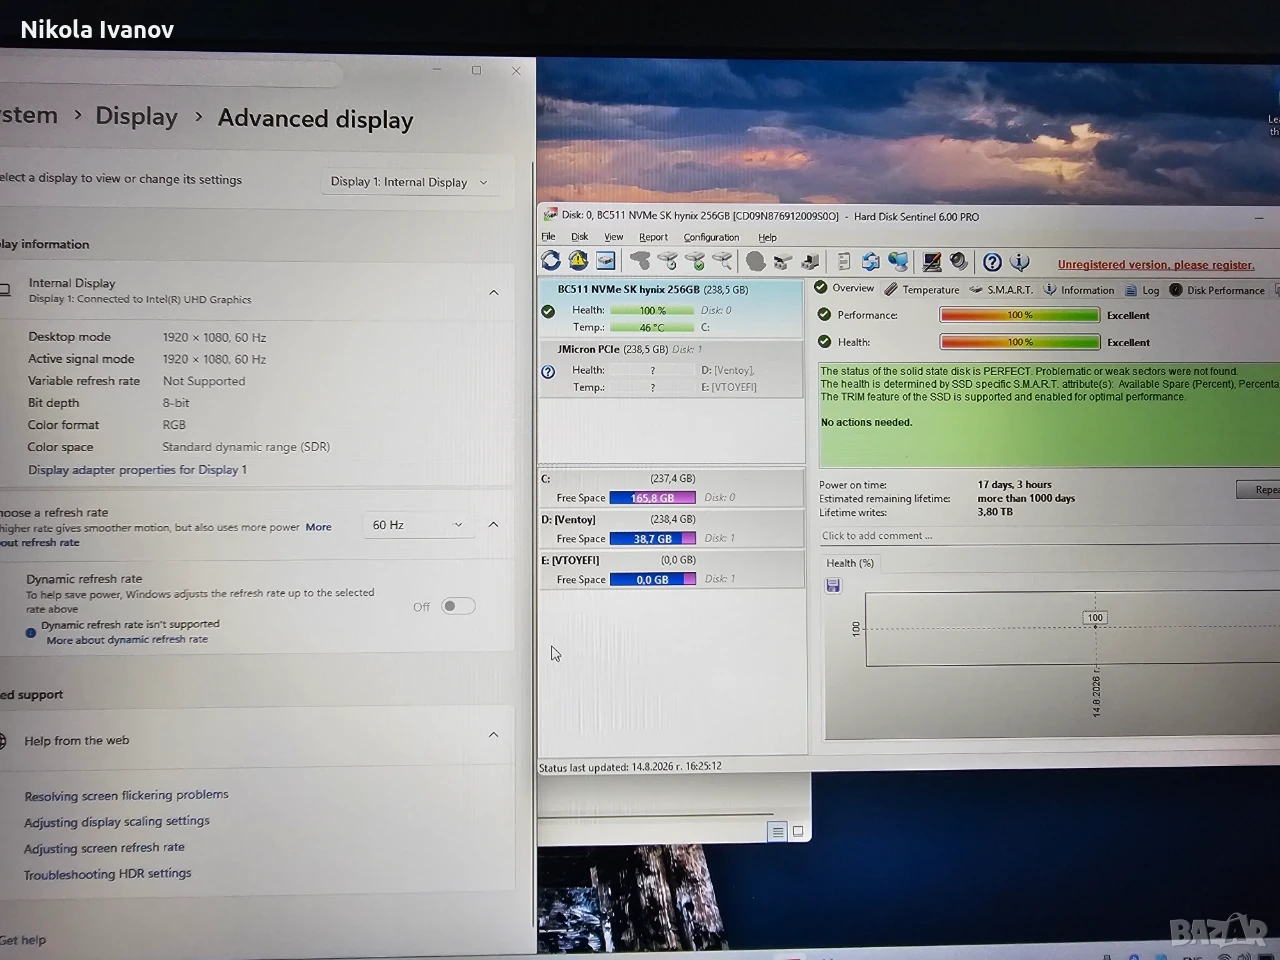The image size is (1280, 960).
Task: Click the yellow warning alert toolbar icon
Action: click(x=578, y=261)
